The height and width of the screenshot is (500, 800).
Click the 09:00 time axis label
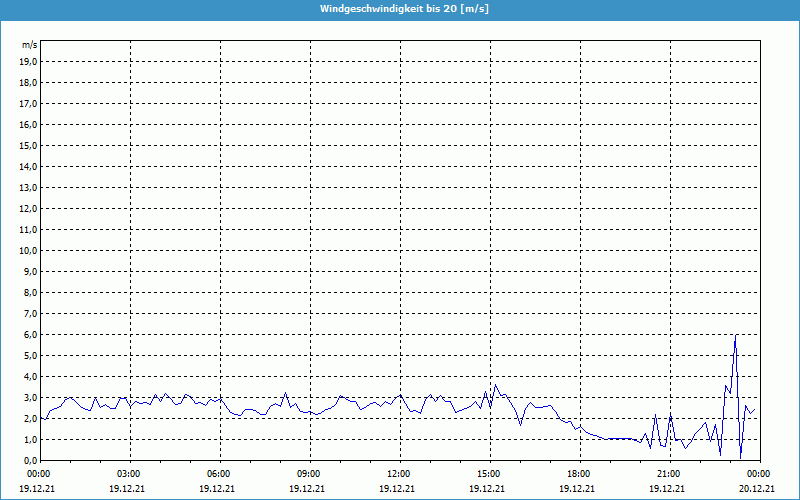309,473
